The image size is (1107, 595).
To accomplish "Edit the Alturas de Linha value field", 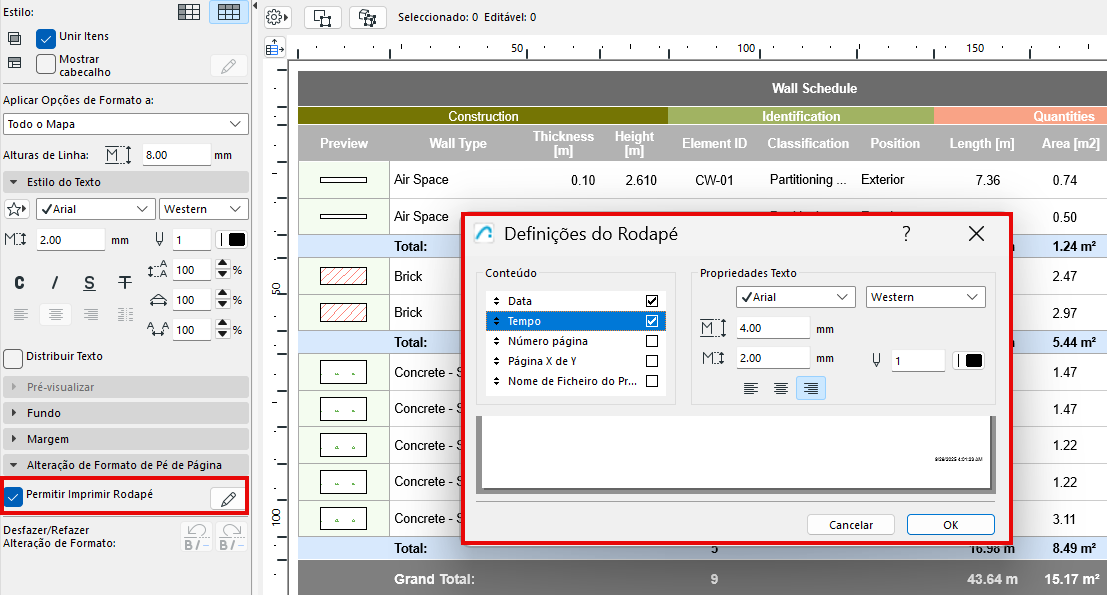I will [x=178, y=154].
